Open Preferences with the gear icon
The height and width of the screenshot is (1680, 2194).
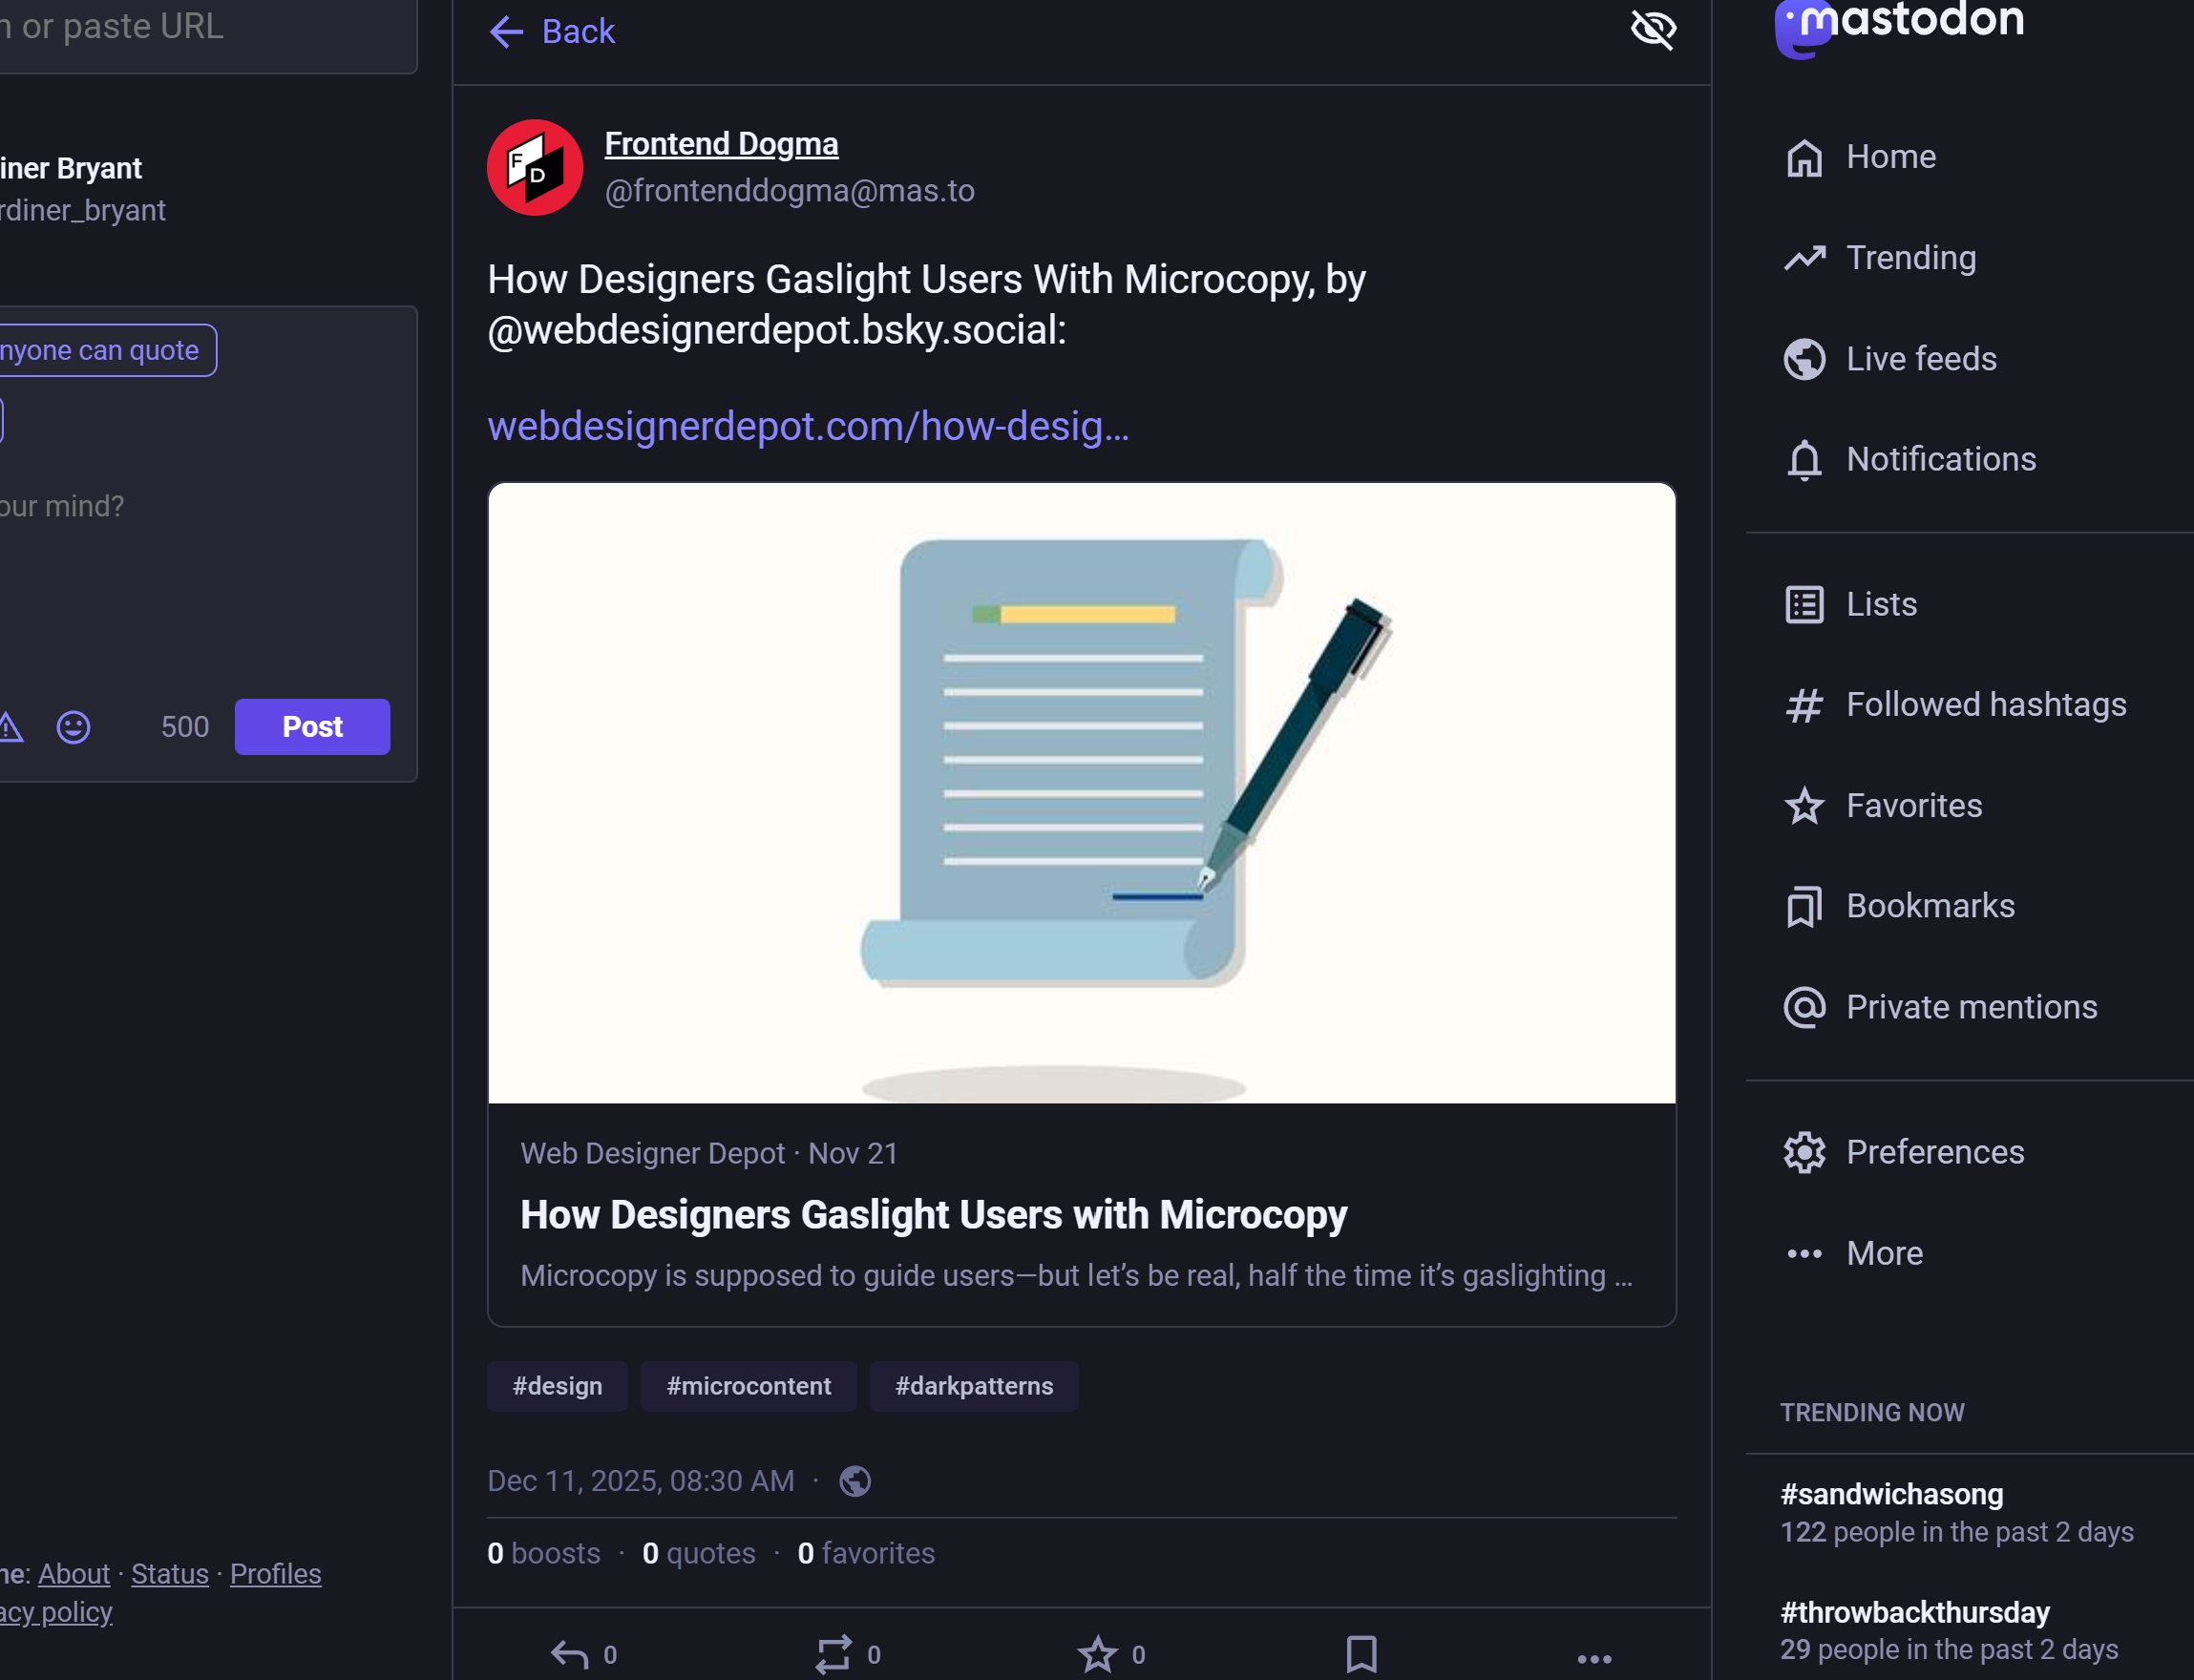(1934, 1152)
